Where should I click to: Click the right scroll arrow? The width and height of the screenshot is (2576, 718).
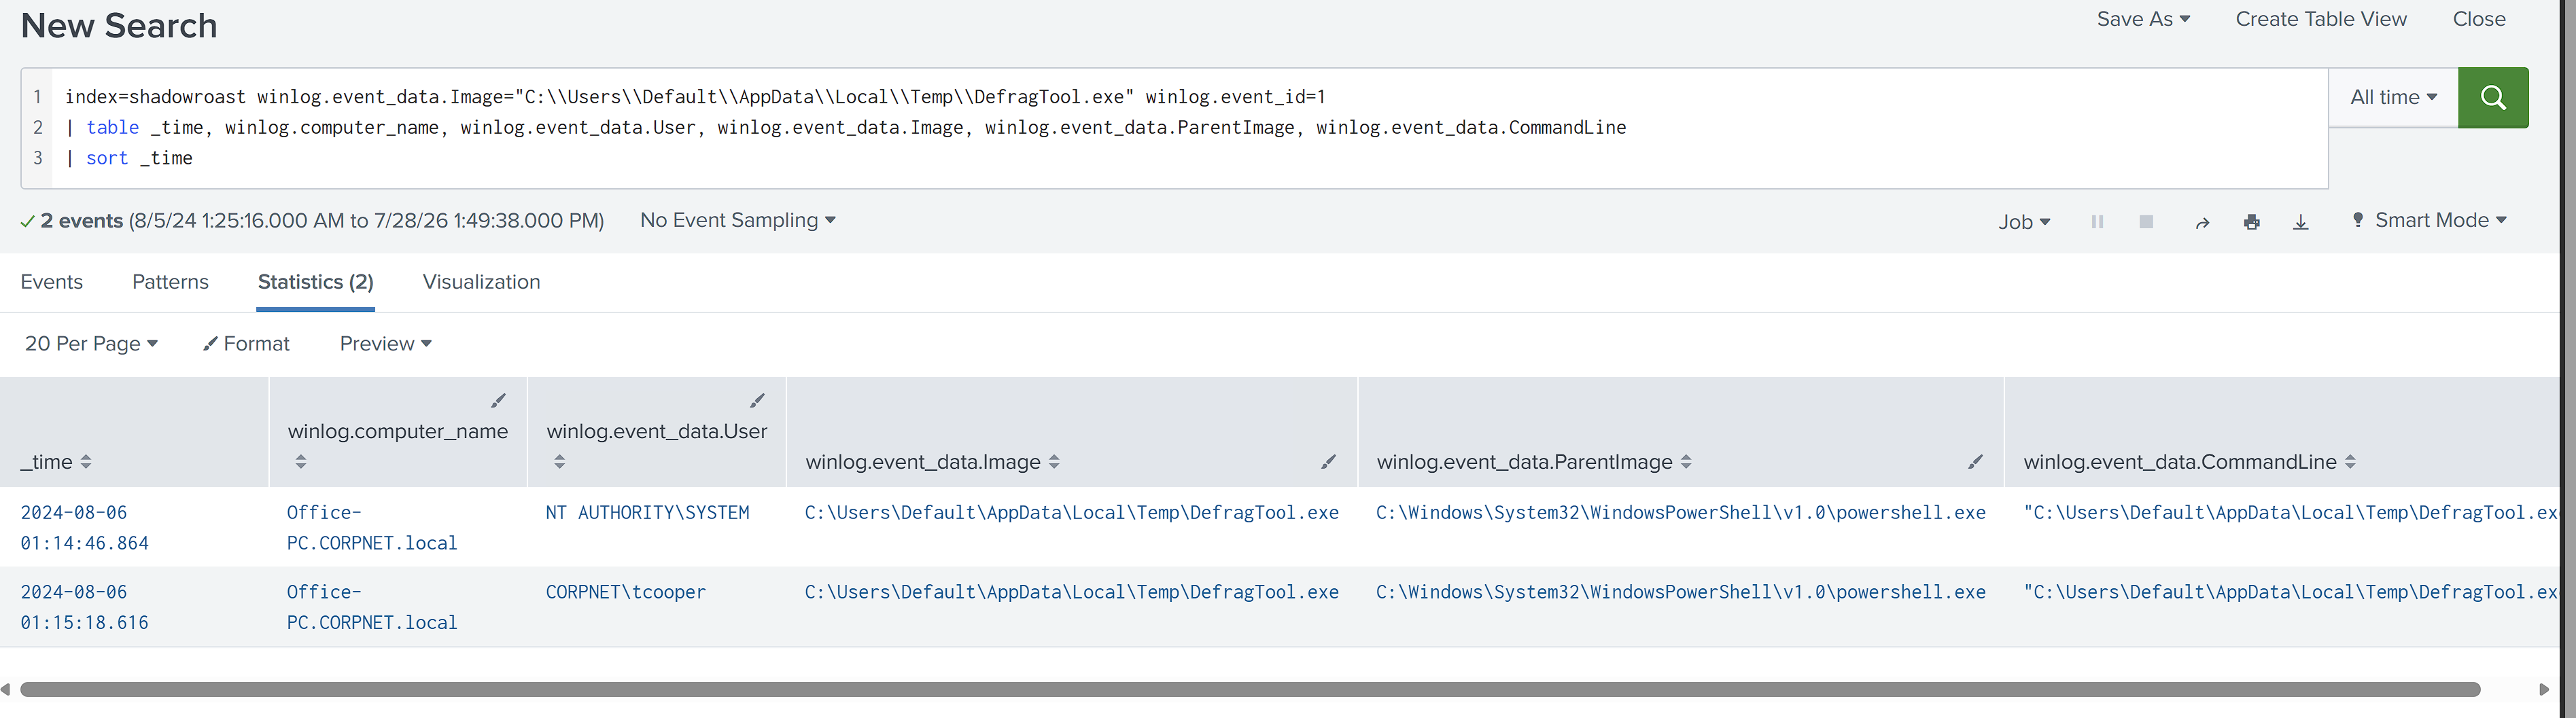[2544, 690]
